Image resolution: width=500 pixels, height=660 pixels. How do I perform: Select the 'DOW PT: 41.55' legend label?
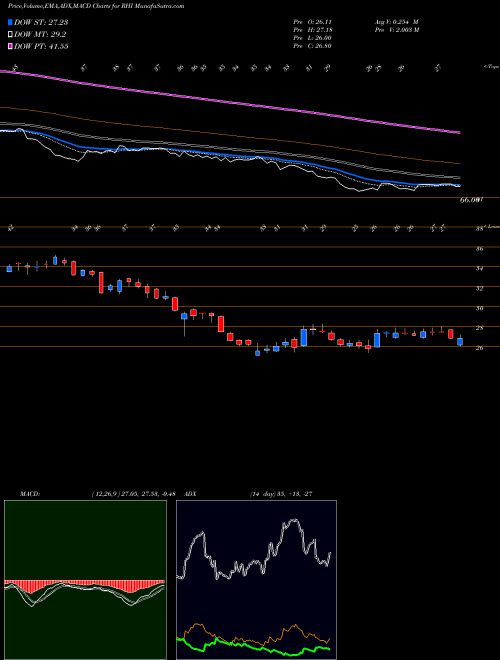pos(41,46)
